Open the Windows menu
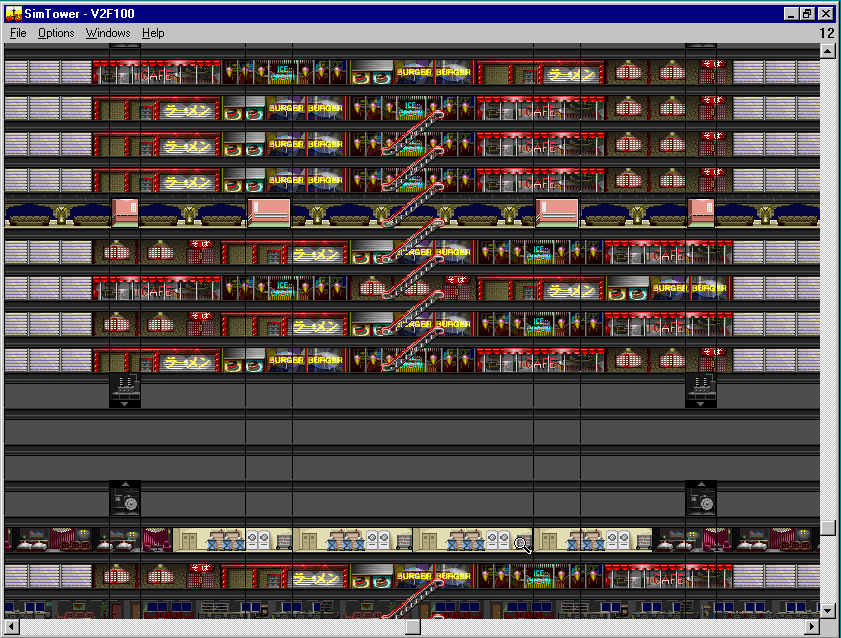841x638 pixels. coord(107,33)
